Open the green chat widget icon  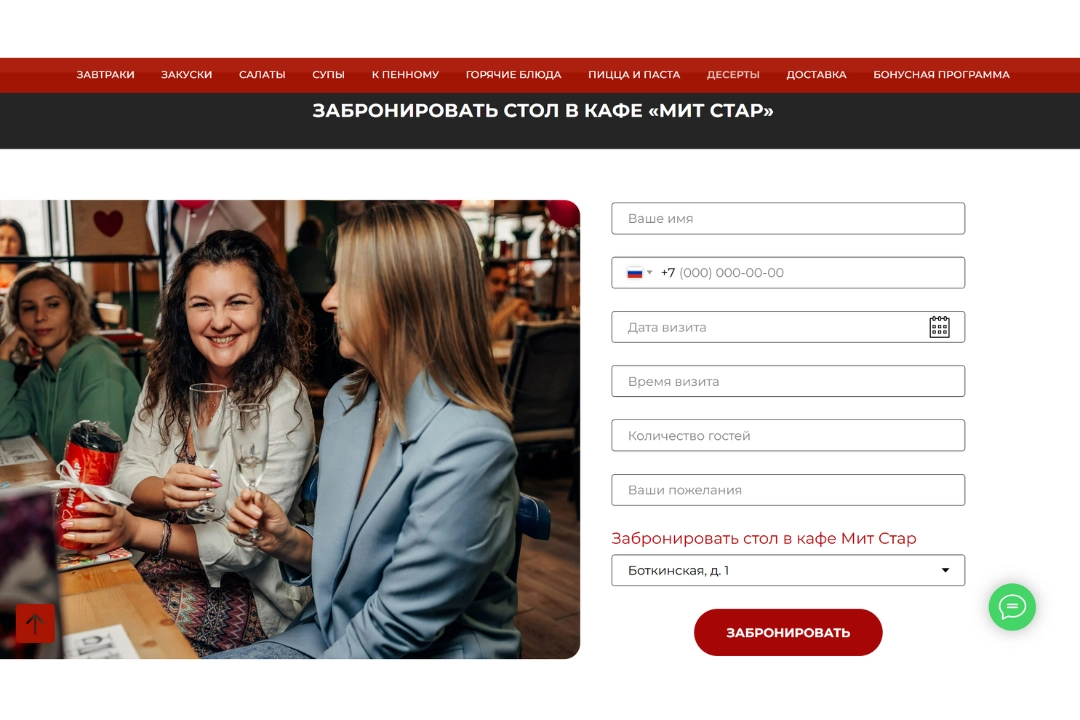1012,607
